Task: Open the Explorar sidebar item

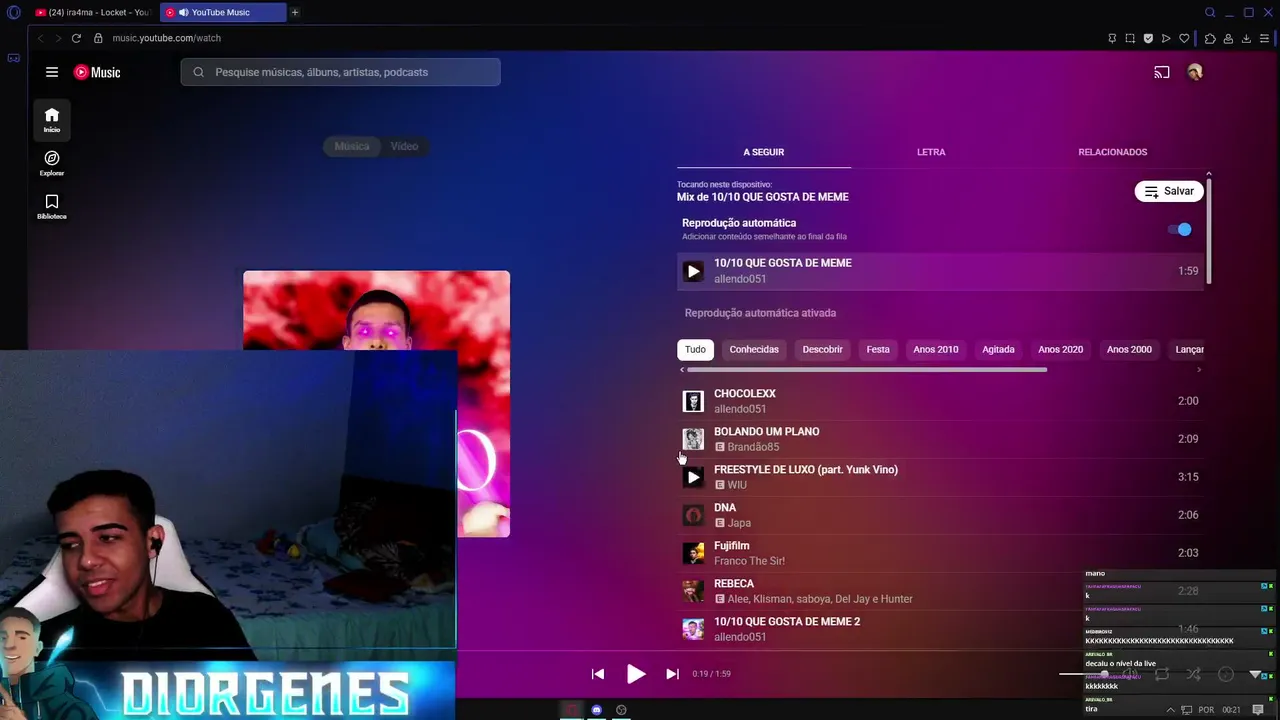Action: click(52, 163)
